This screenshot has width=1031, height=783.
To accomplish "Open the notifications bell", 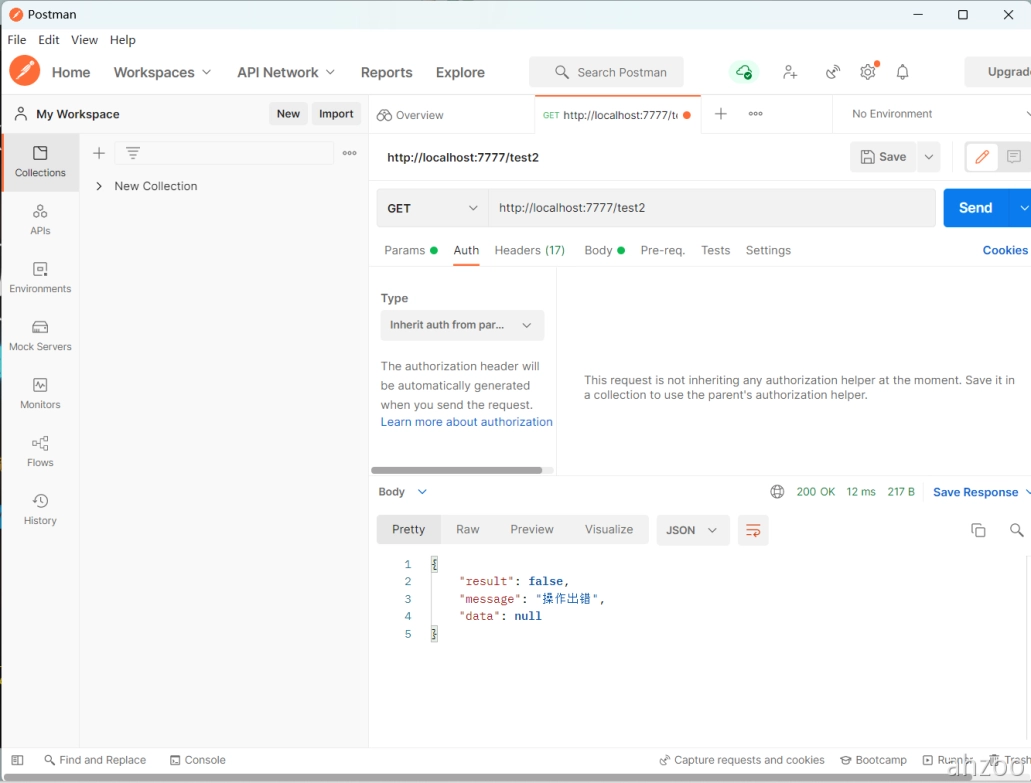I will tap(902, 72).
